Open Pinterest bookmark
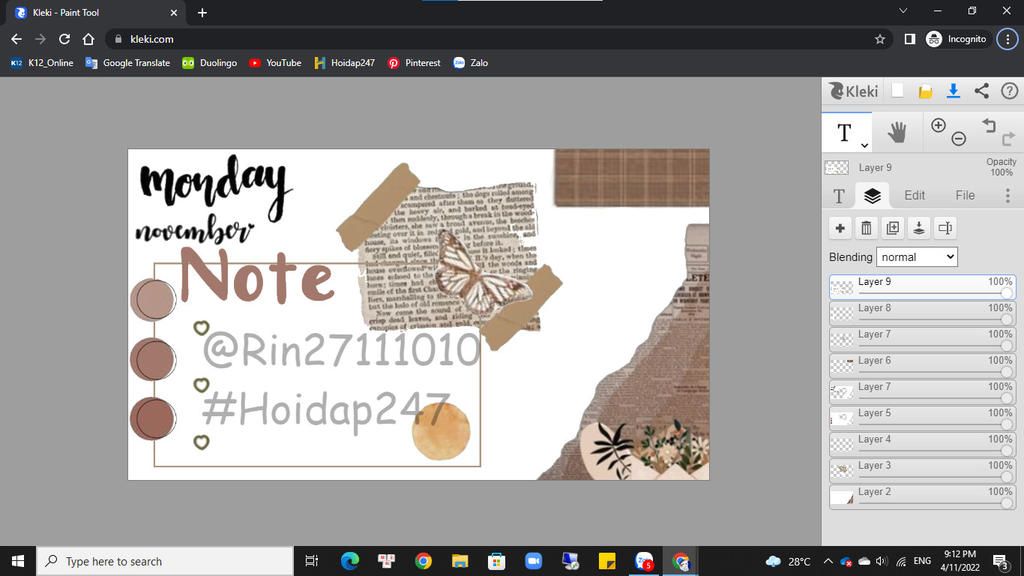 (x=415, y=63)
